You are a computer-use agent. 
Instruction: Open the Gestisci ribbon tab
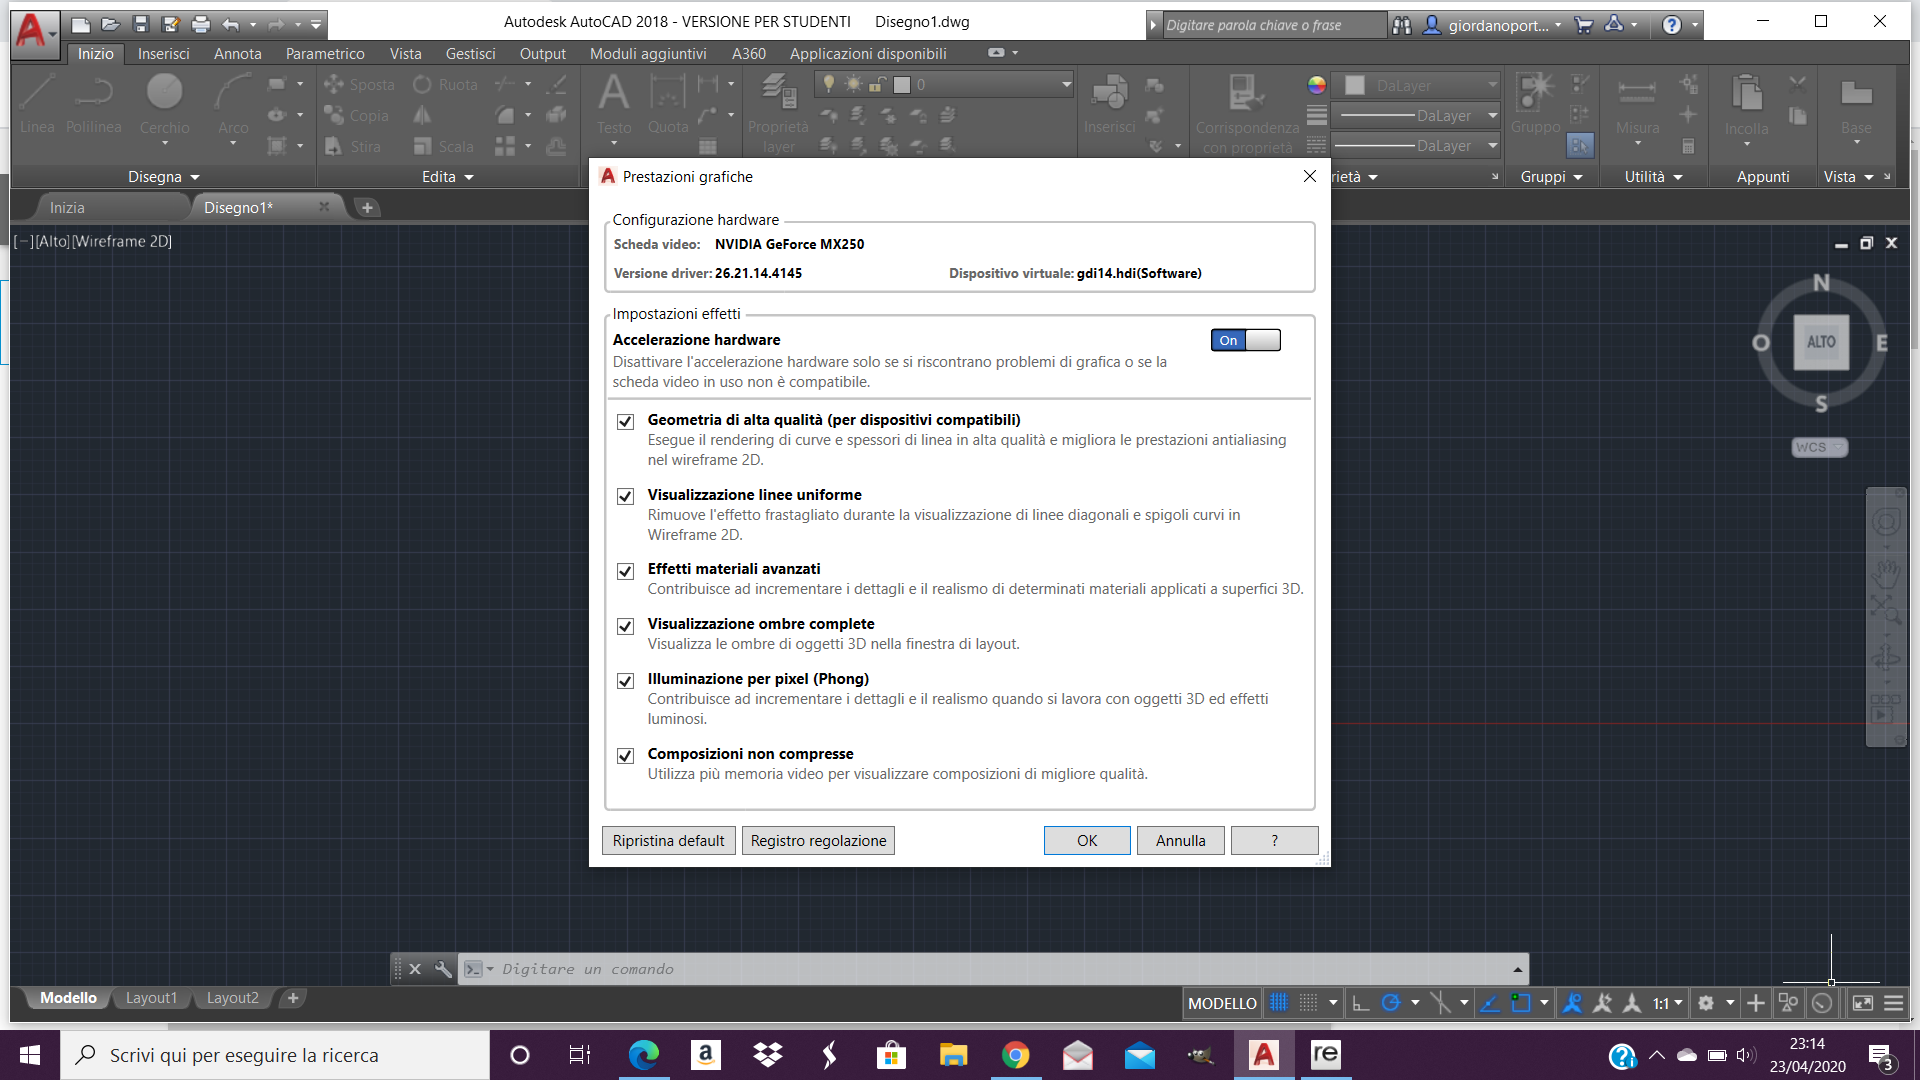470,54
